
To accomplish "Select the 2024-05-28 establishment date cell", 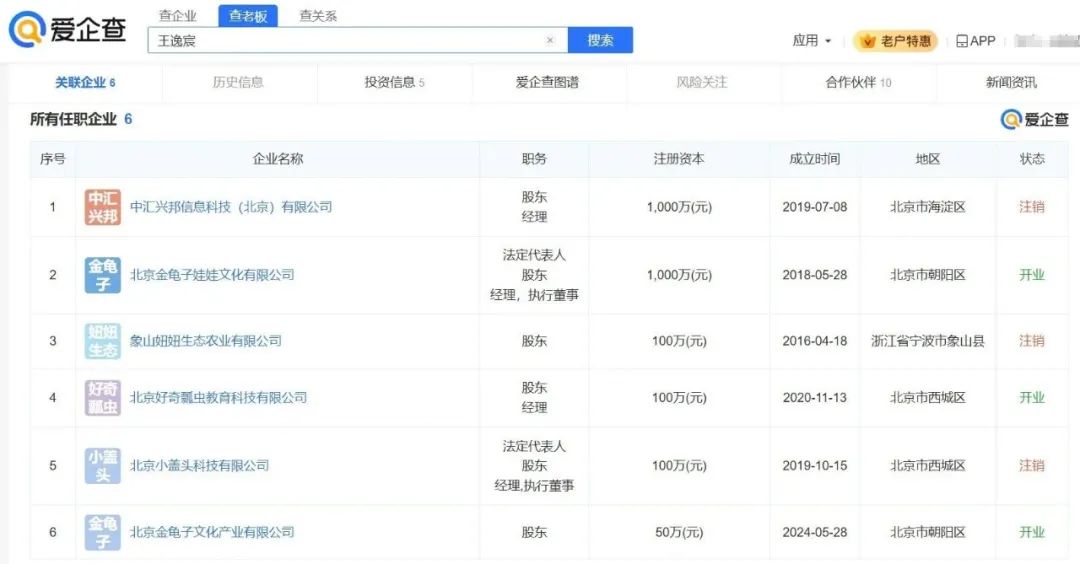I will 815,532.
